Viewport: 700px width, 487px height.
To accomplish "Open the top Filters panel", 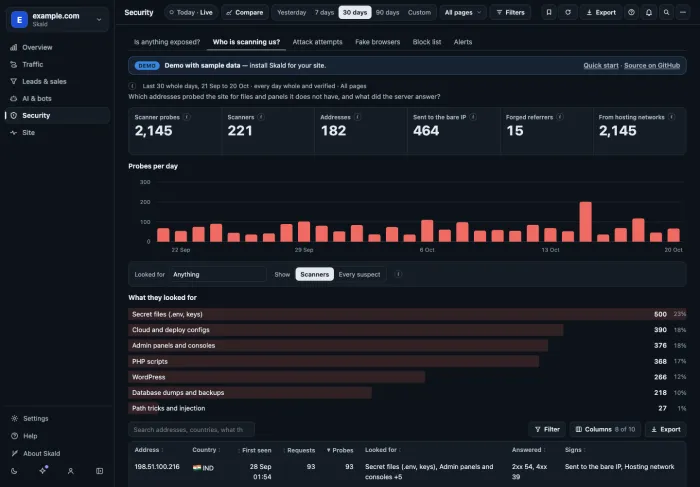I will pos(510,12).
